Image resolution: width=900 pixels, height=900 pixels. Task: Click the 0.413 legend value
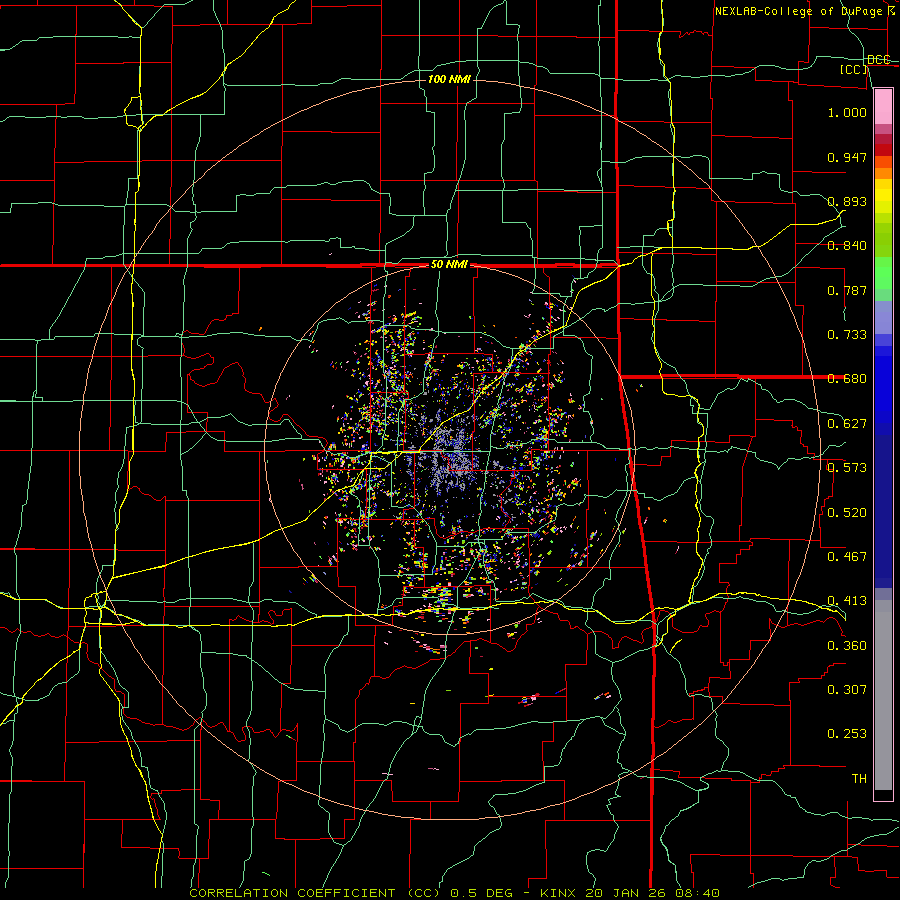point(847,601)
